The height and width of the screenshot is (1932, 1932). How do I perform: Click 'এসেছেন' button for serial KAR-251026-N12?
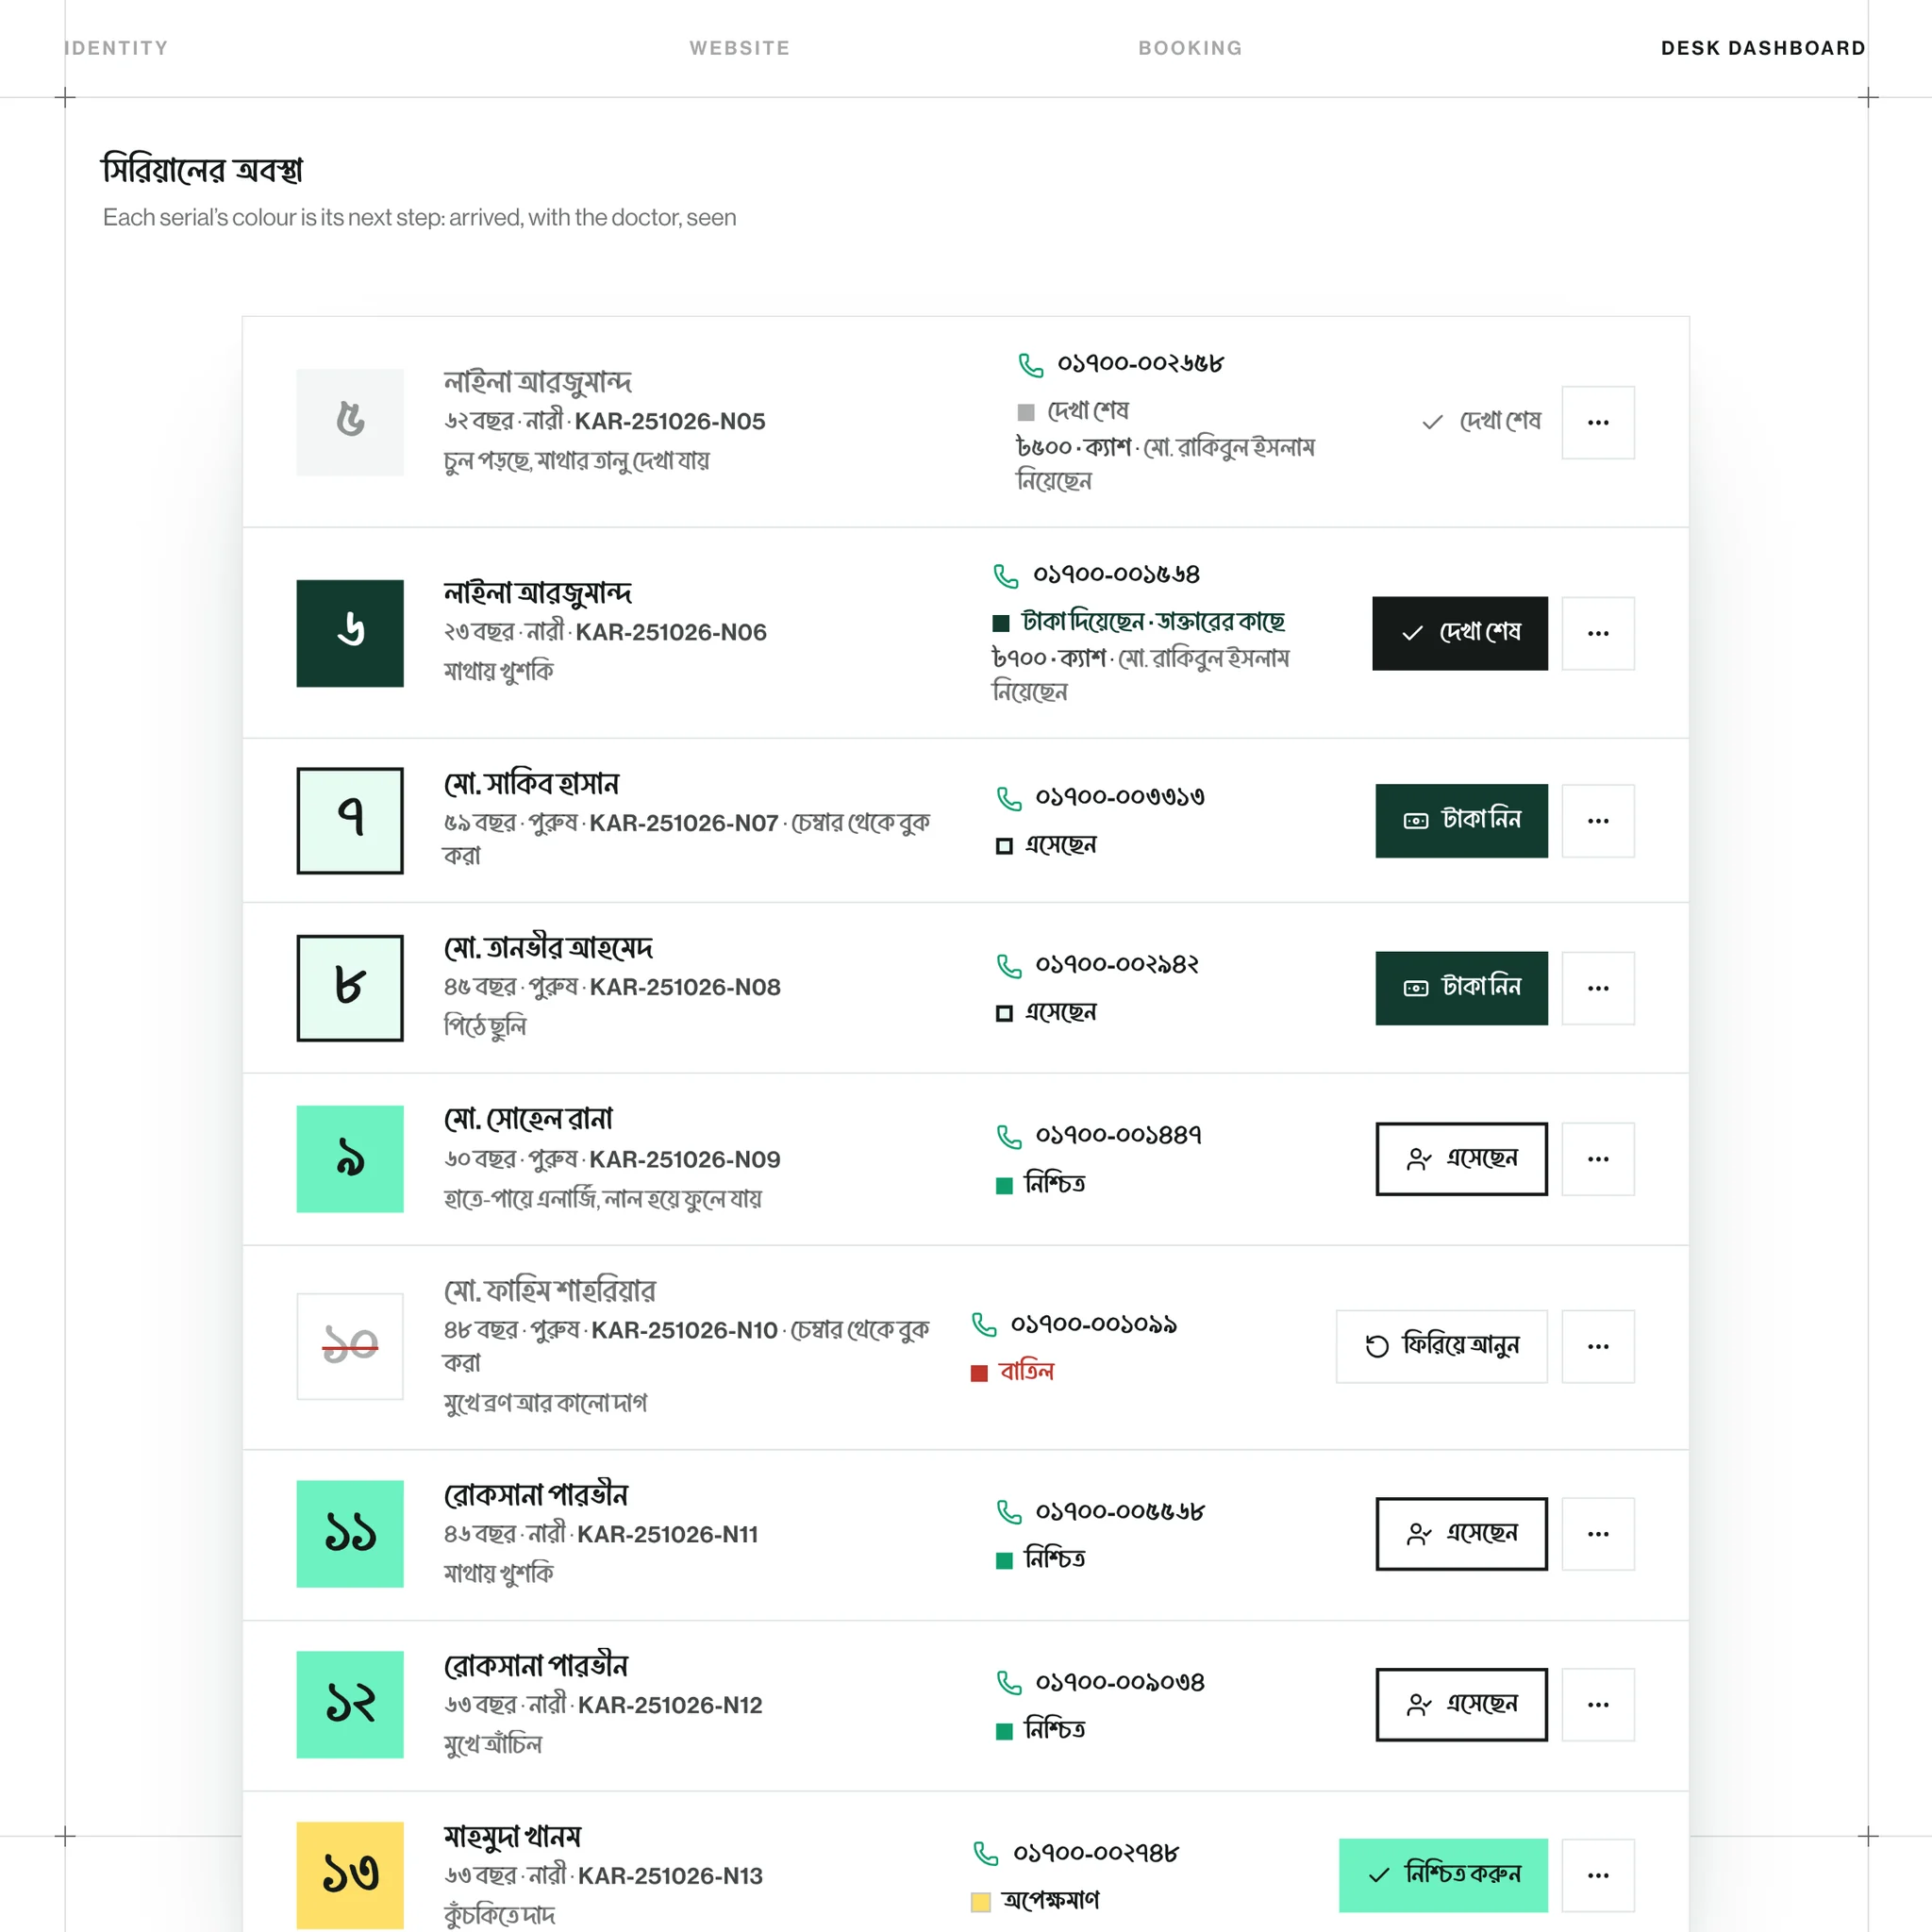[1461, 1705]
